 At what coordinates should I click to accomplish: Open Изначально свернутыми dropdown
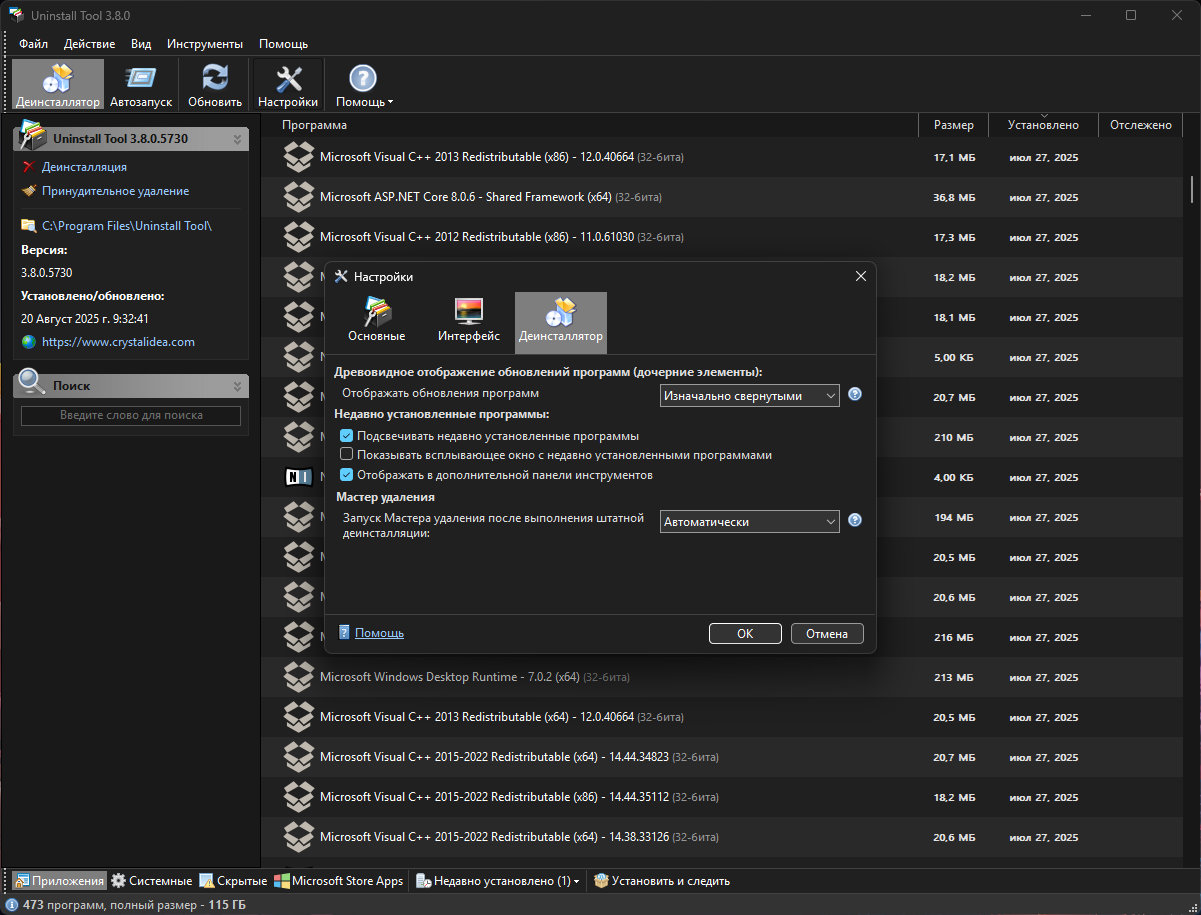pos(750,395)
